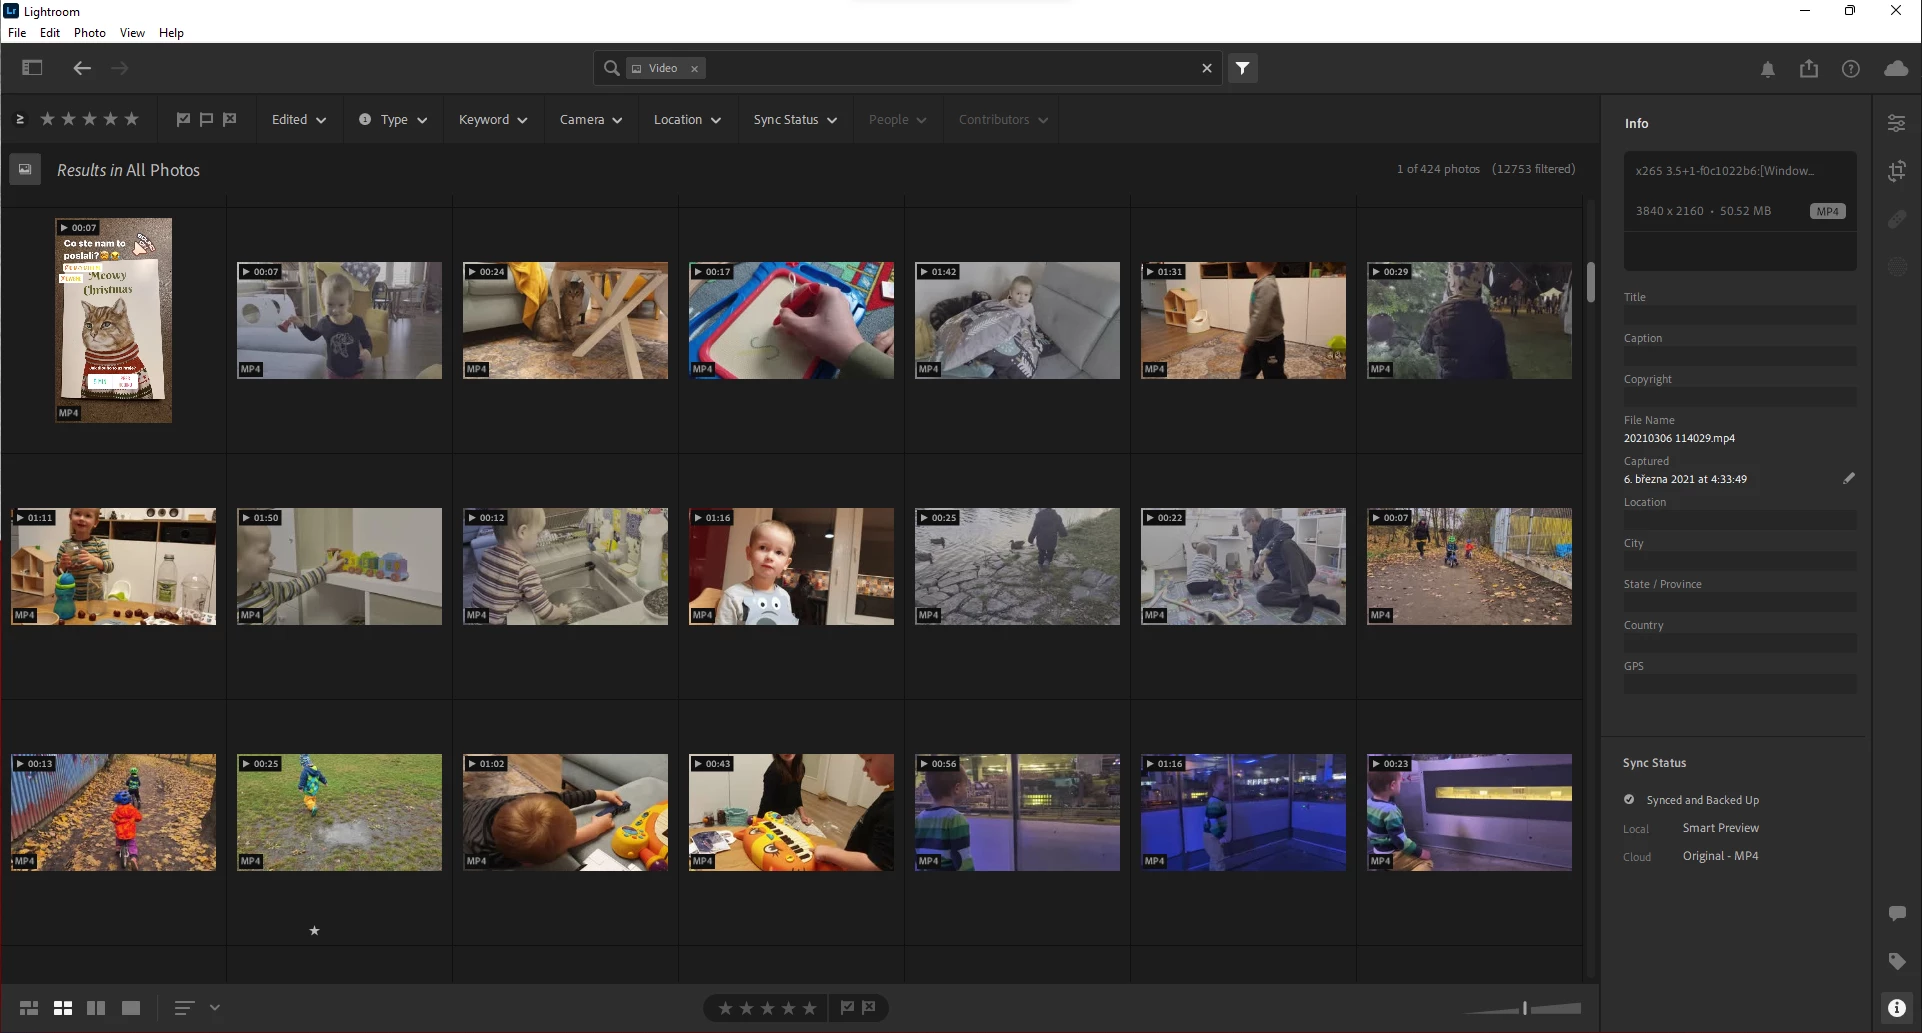This screenshot has height=1033, width=1922.
Task: Click the Synced and Backed Up status
Action: (1702, 800)
